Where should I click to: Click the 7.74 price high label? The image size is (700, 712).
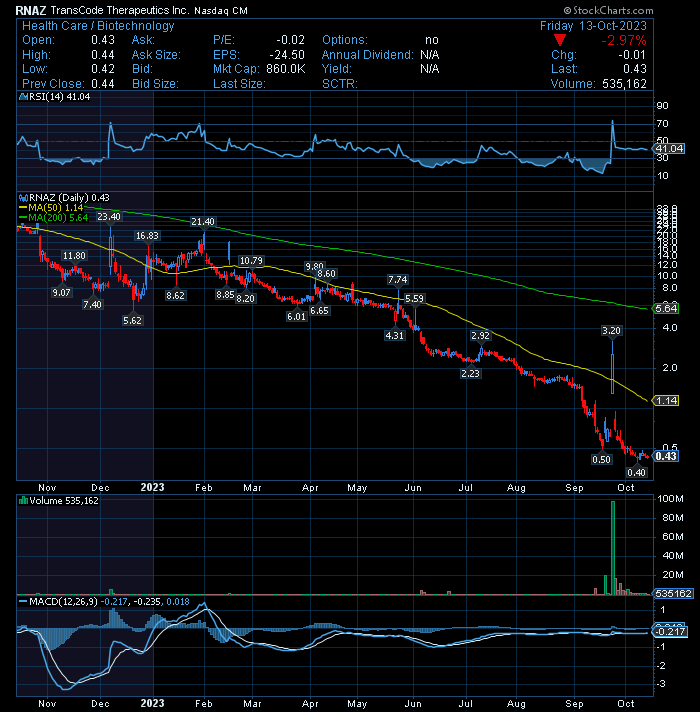point(398,279)
